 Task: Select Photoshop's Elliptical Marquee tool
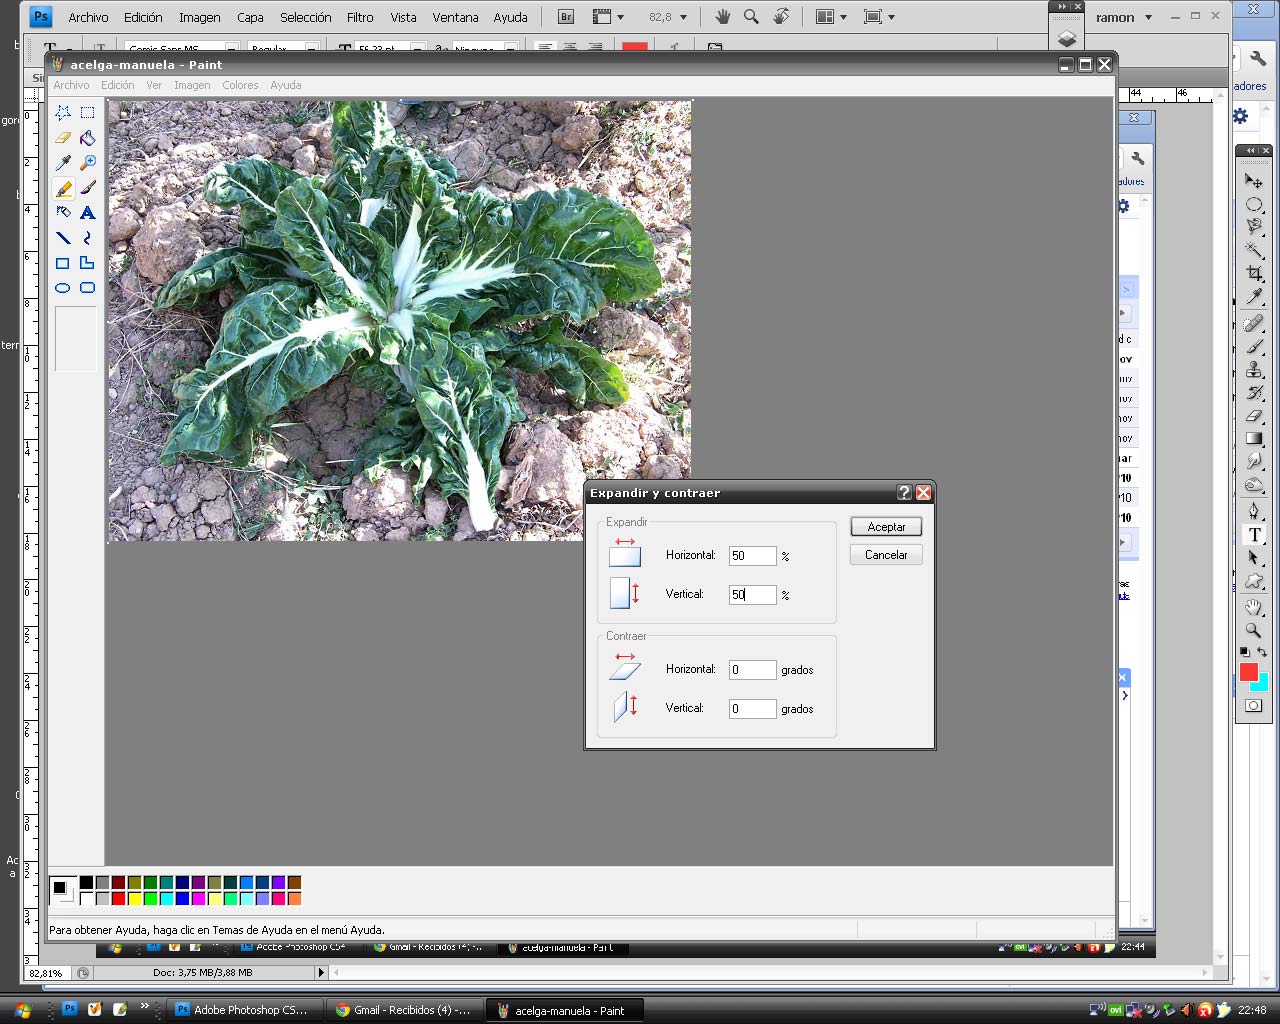1253,204
